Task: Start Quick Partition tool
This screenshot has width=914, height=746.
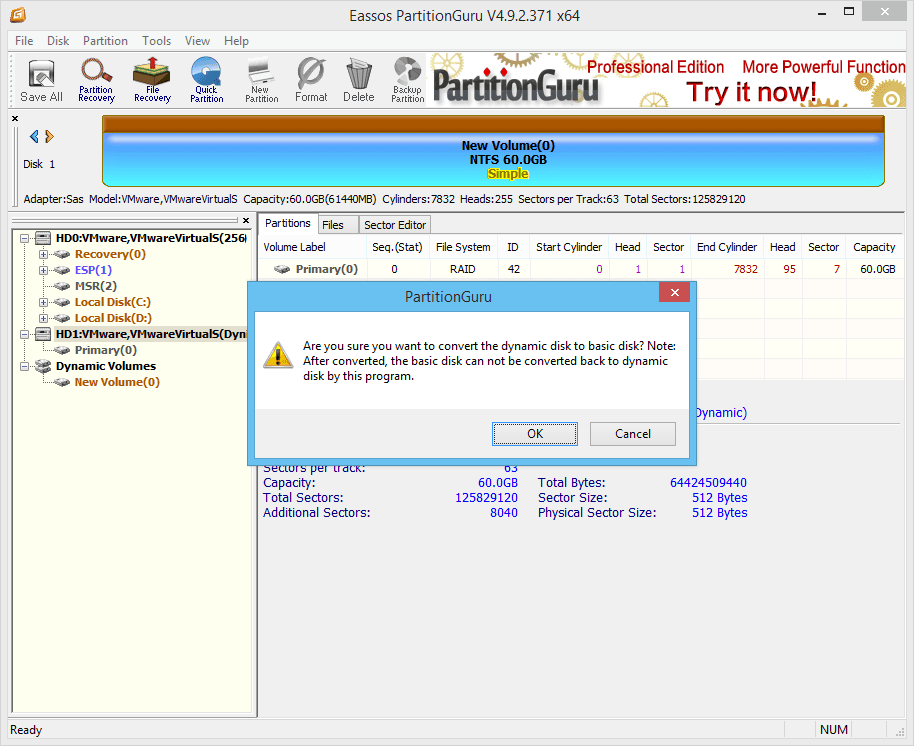Action: 207,81
